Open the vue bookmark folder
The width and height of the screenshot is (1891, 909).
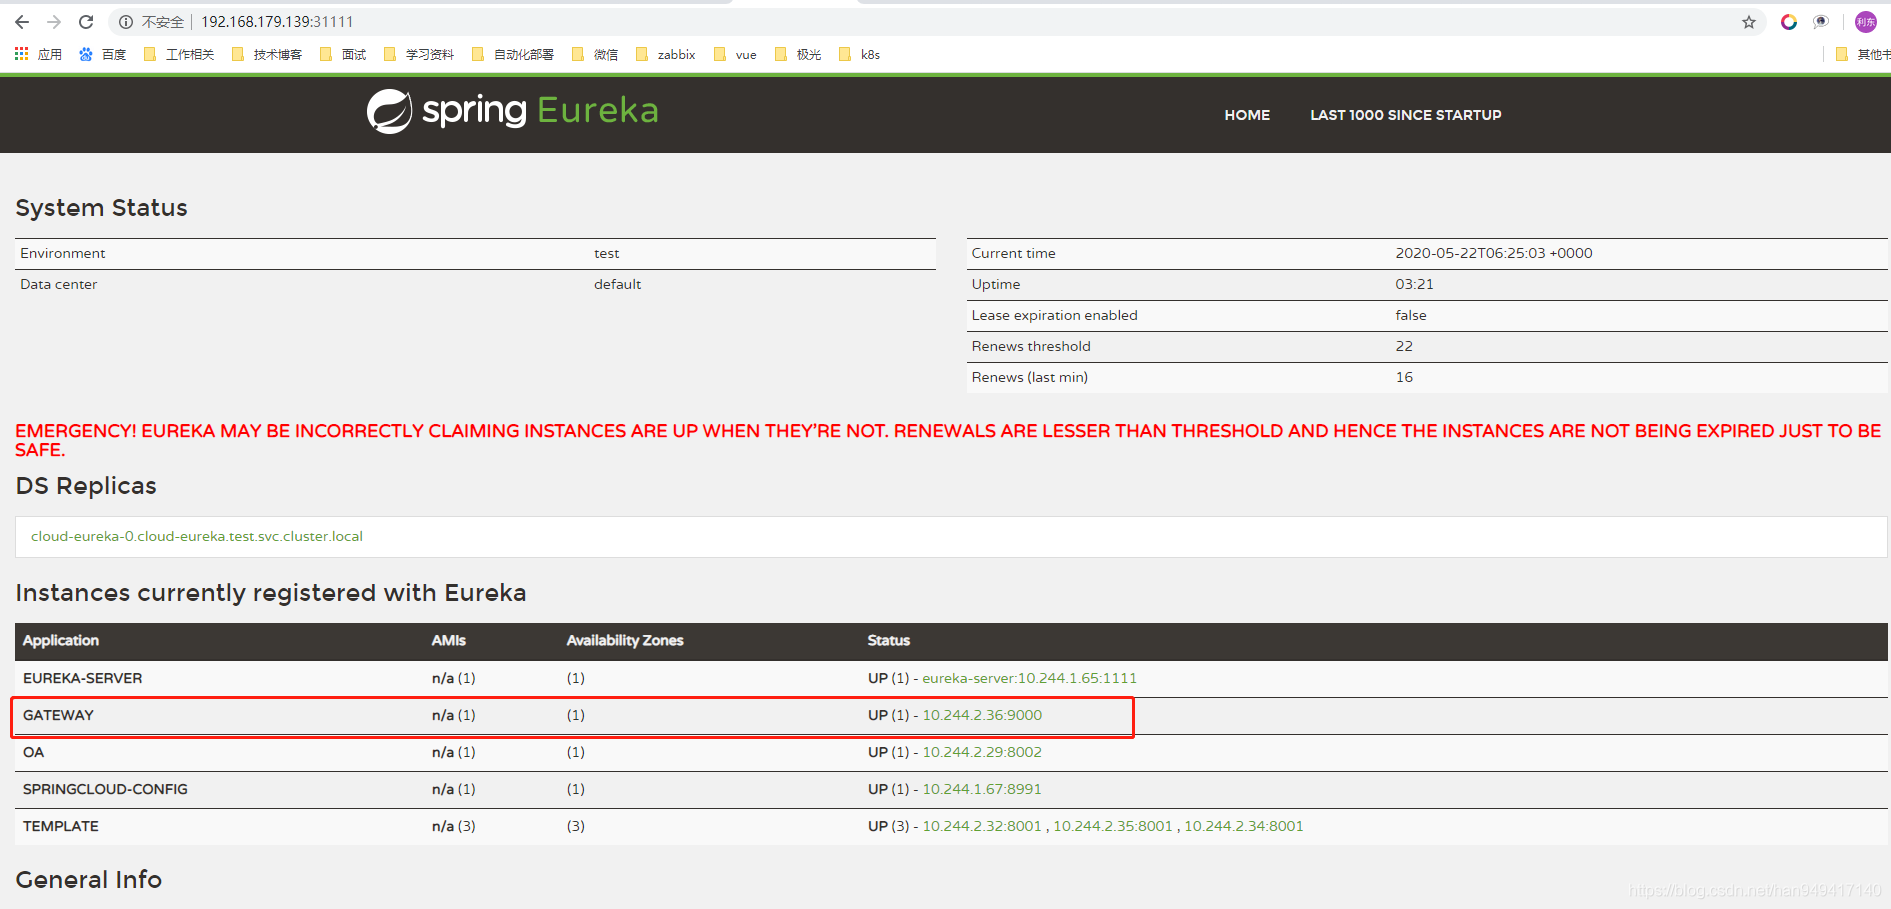pos(735,54)
